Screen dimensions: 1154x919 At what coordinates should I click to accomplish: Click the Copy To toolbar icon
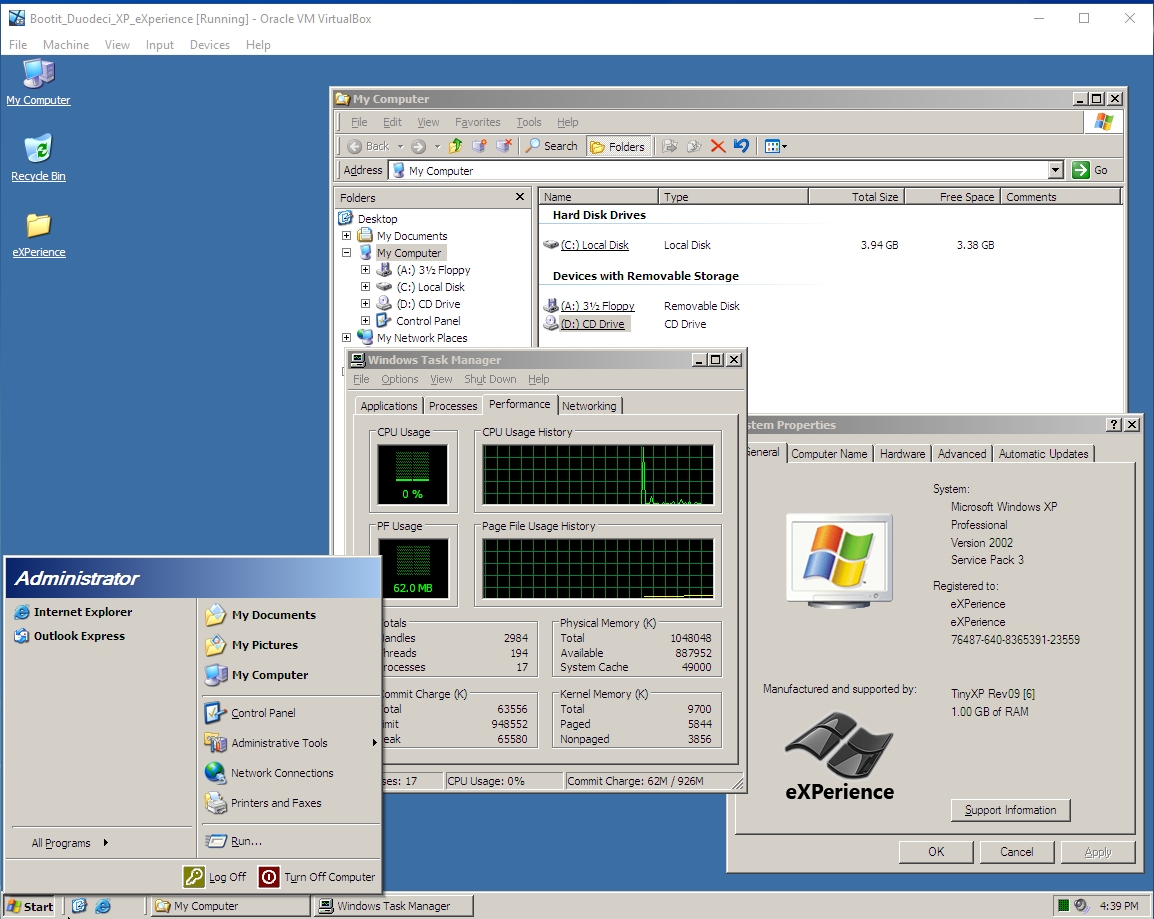[693, 146]
